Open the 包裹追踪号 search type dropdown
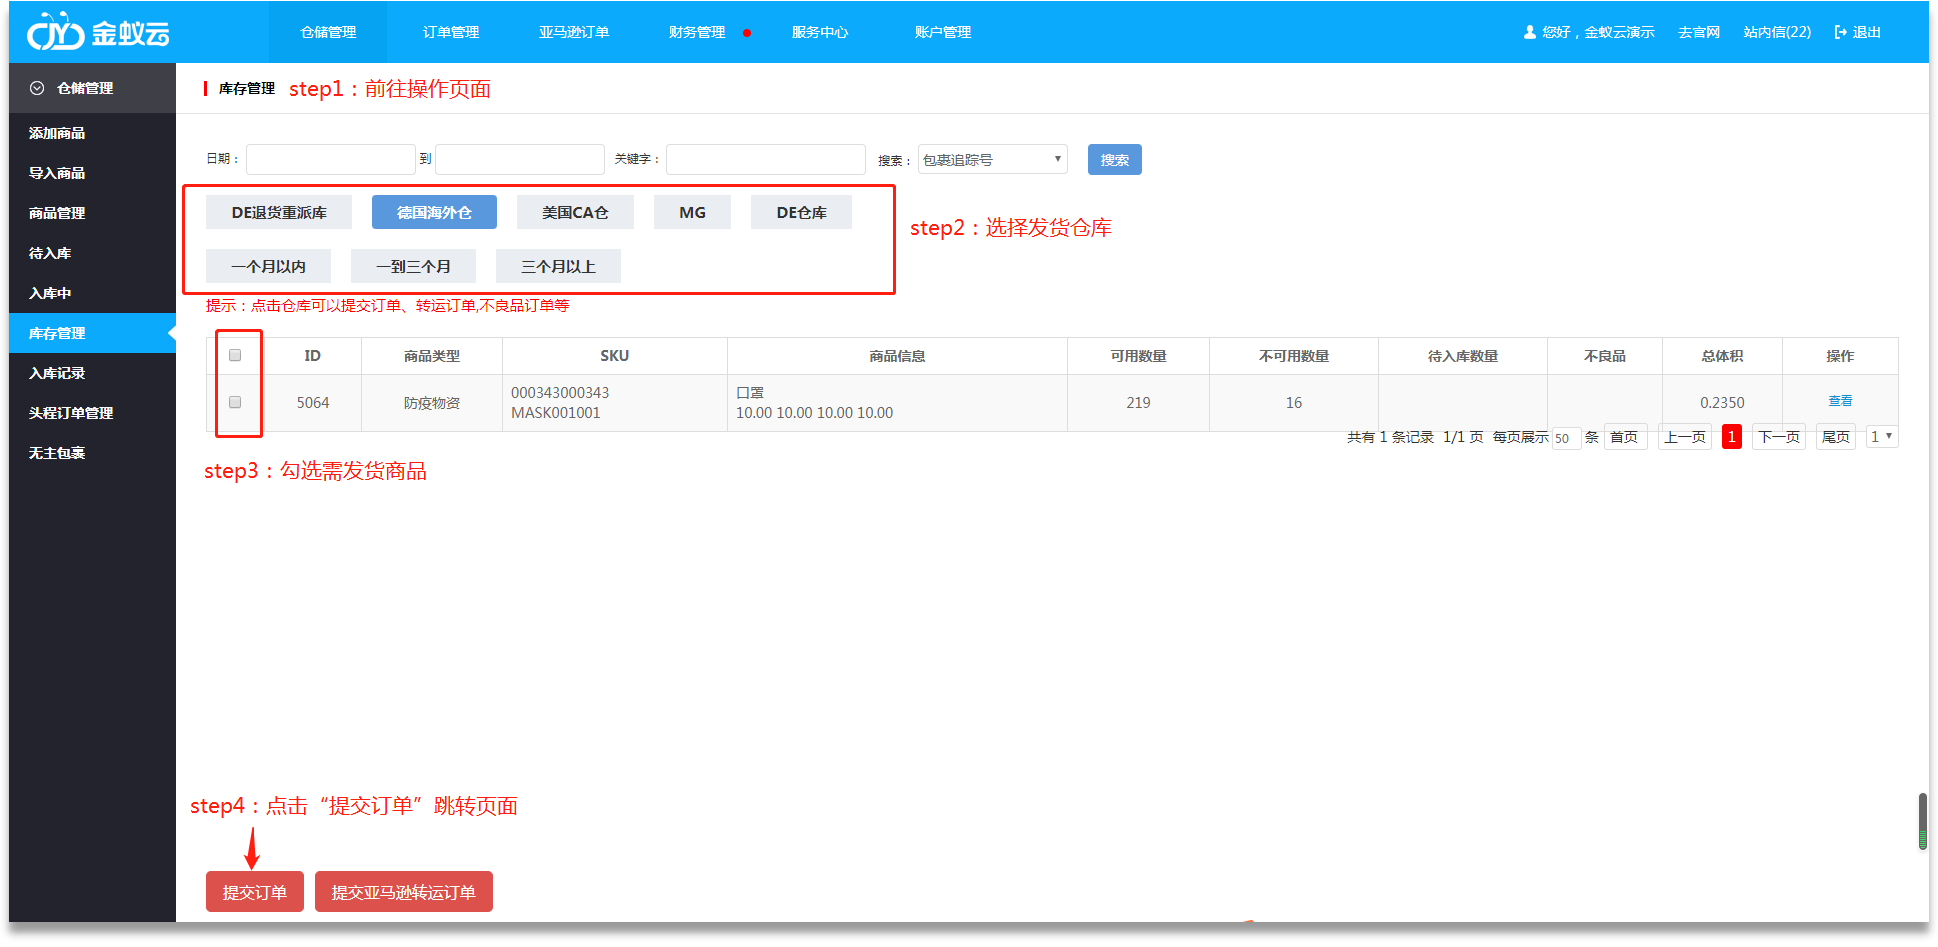 pos(992,160)
